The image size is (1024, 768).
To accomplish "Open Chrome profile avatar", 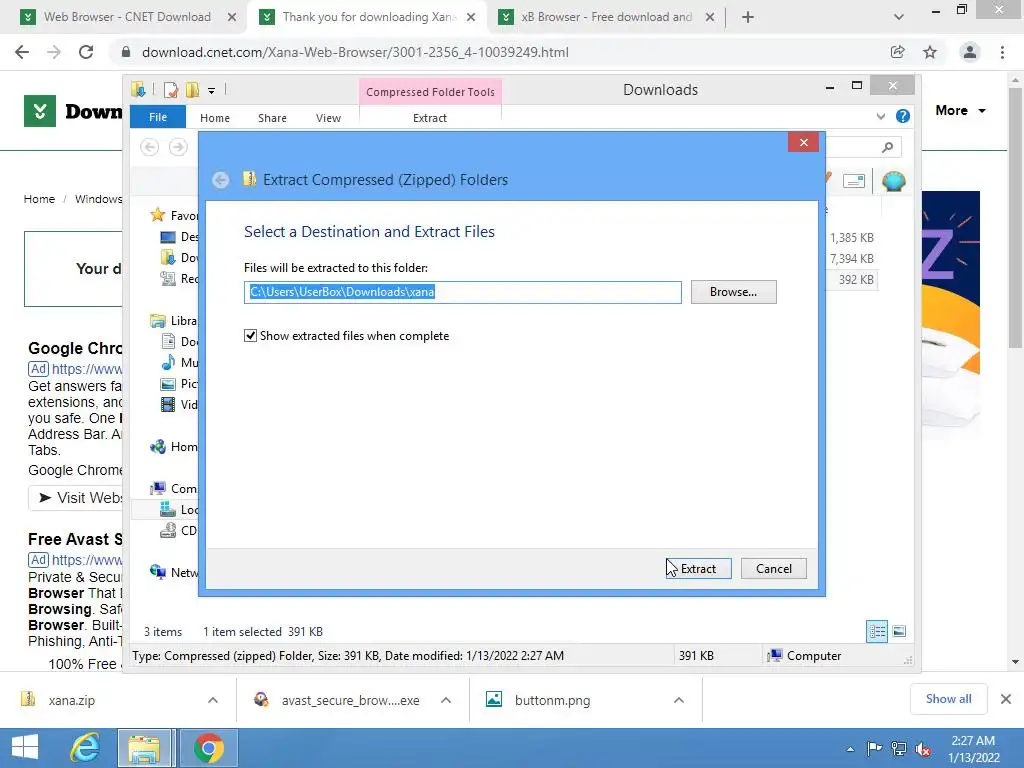I will (x=970, y=52).
